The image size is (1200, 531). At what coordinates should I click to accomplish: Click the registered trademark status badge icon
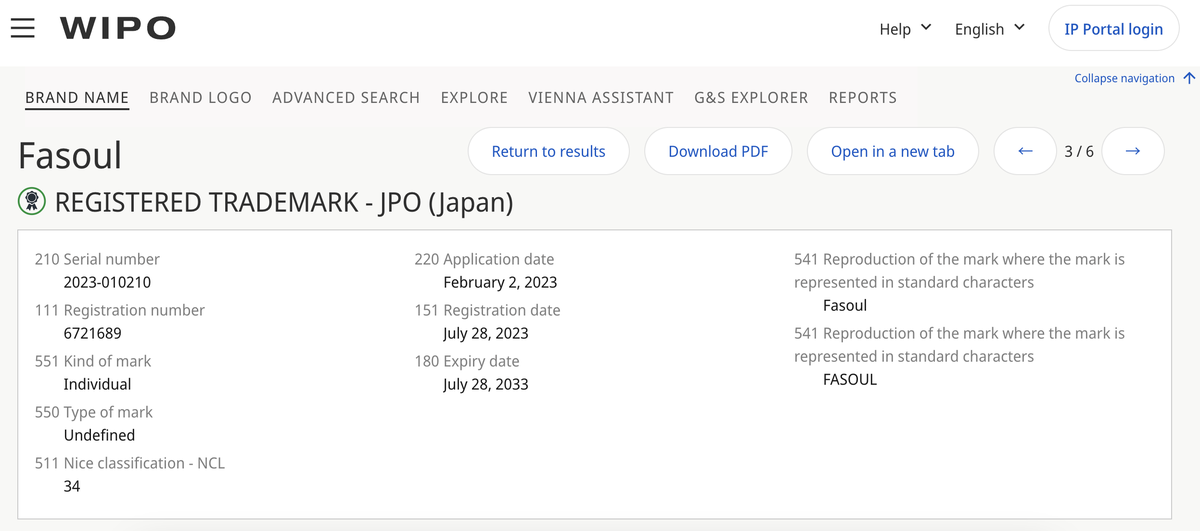pyautogui.click(x=32, y=202)
